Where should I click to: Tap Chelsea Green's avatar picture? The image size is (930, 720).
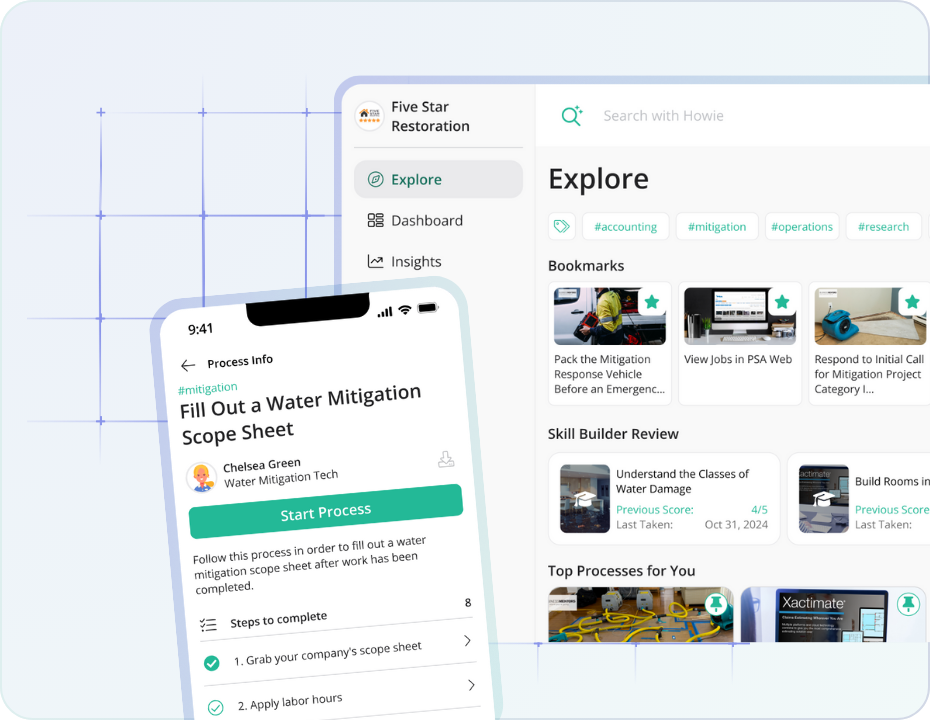pyautogui.click(x=202, y=477)
